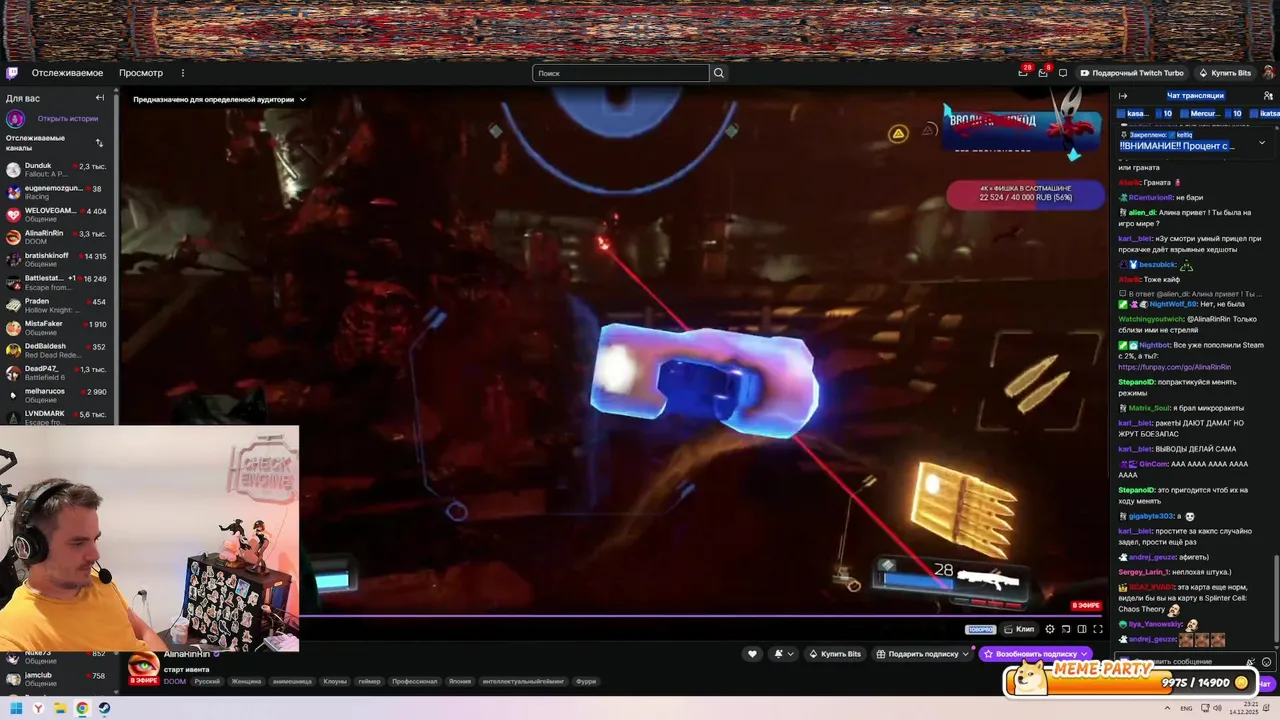Open melharucos channel in sidebar
Screen dimensions: 1280x720
click(58, 396)
